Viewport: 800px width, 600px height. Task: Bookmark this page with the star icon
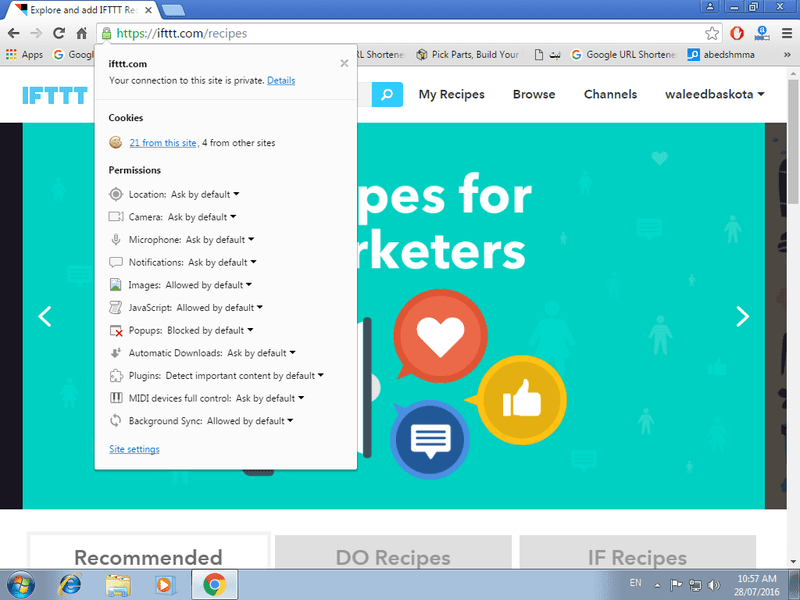712,34
